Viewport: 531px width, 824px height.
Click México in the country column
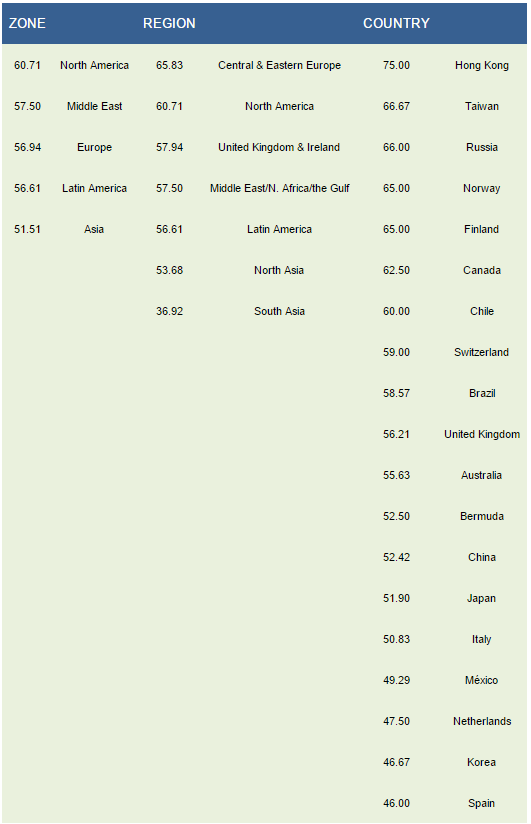tap(482, 680)
